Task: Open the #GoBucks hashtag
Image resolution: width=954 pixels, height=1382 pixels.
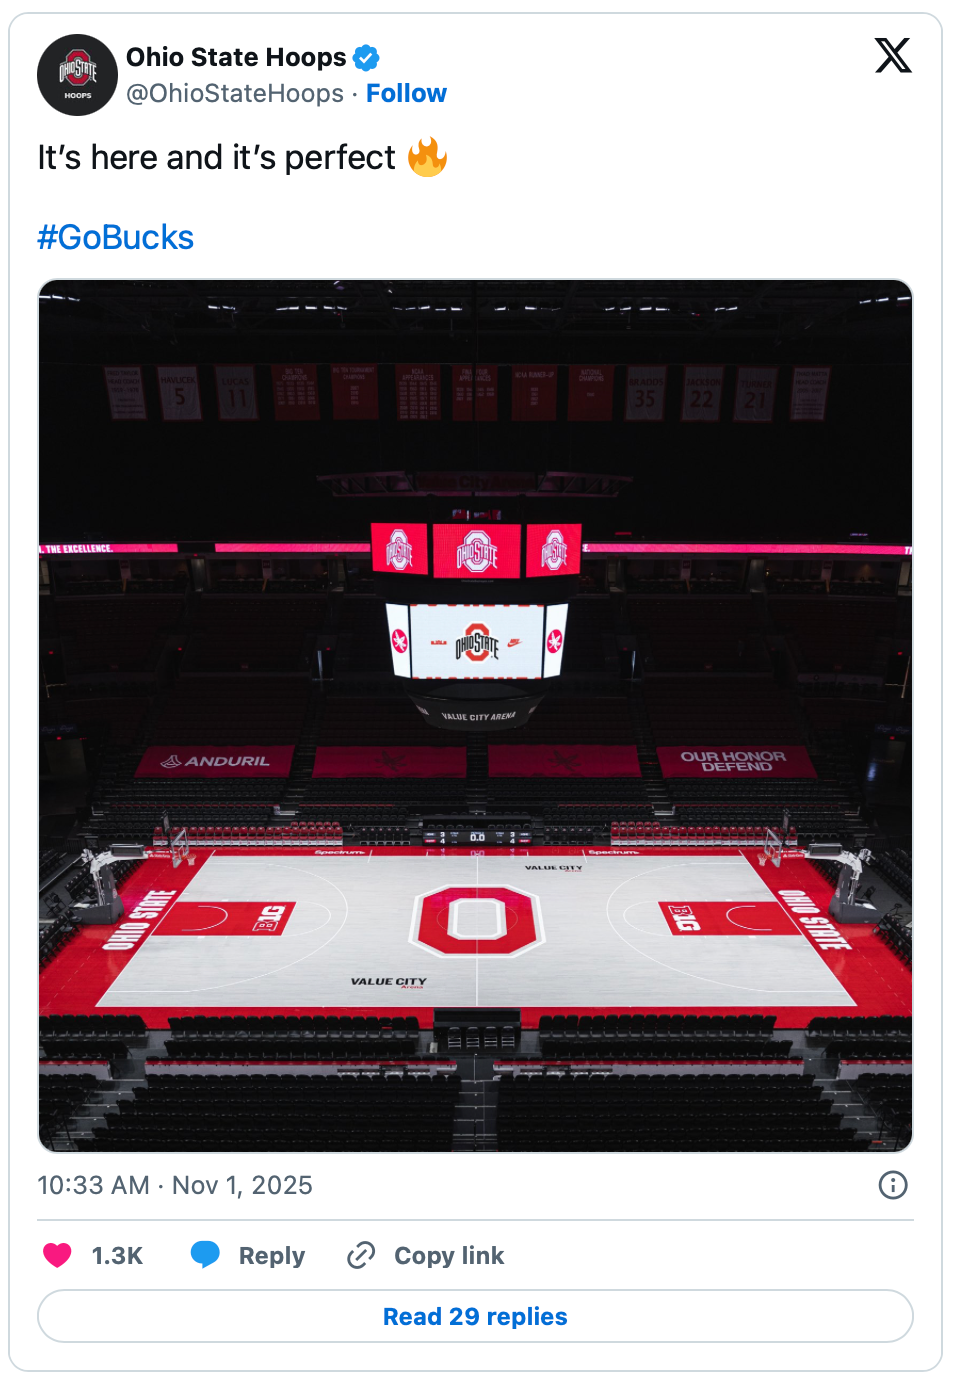Action: 116,237
